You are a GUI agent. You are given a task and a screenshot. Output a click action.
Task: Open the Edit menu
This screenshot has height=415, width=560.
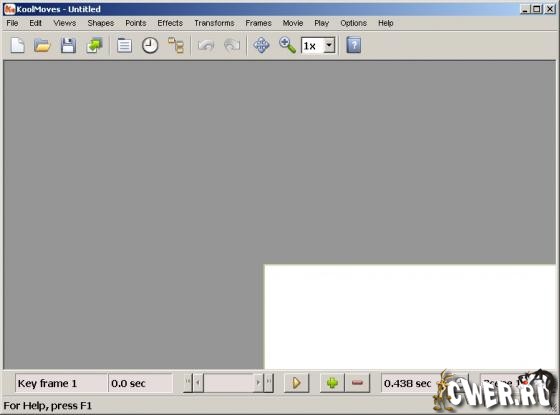[x=35, y=23]
